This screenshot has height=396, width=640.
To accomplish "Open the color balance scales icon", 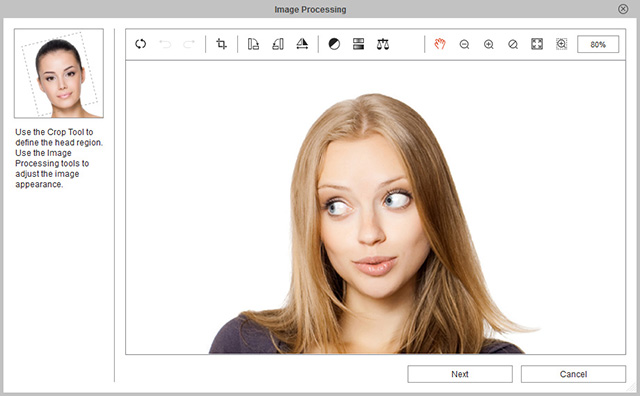I will point(383,44).
